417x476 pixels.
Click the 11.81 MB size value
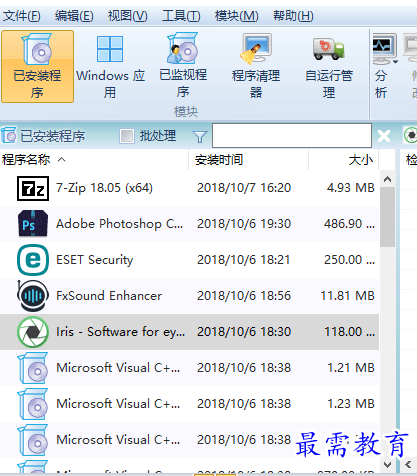click(348, 296)
